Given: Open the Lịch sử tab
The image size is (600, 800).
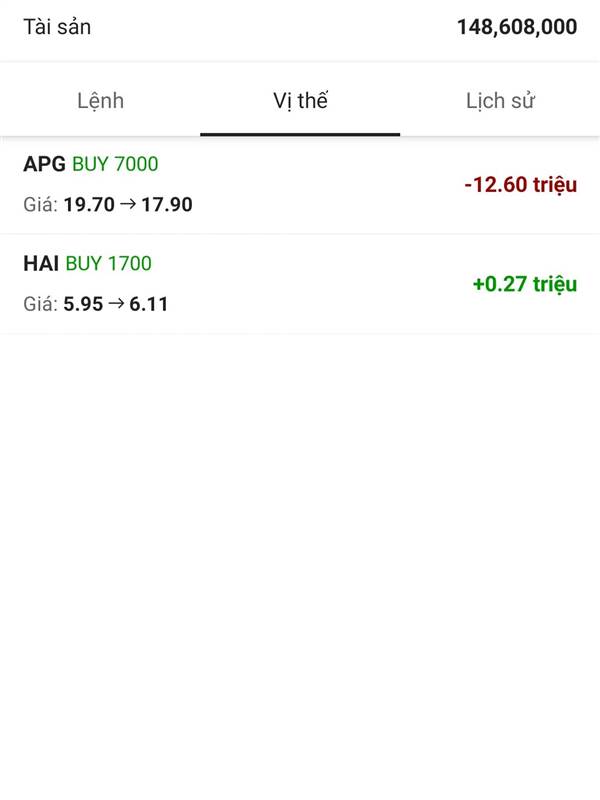Looking at the screenshot, I should [x=500, y=101].
